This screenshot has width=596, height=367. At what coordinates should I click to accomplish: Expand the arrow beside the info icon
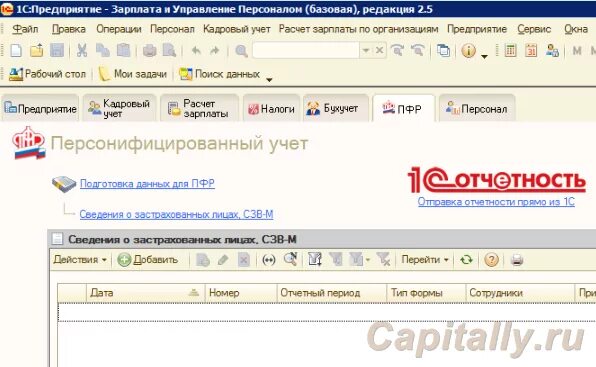484,57
